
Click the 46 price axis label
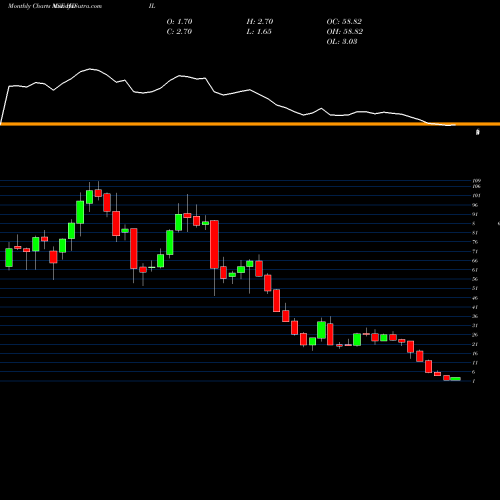(x=475, y=298)
